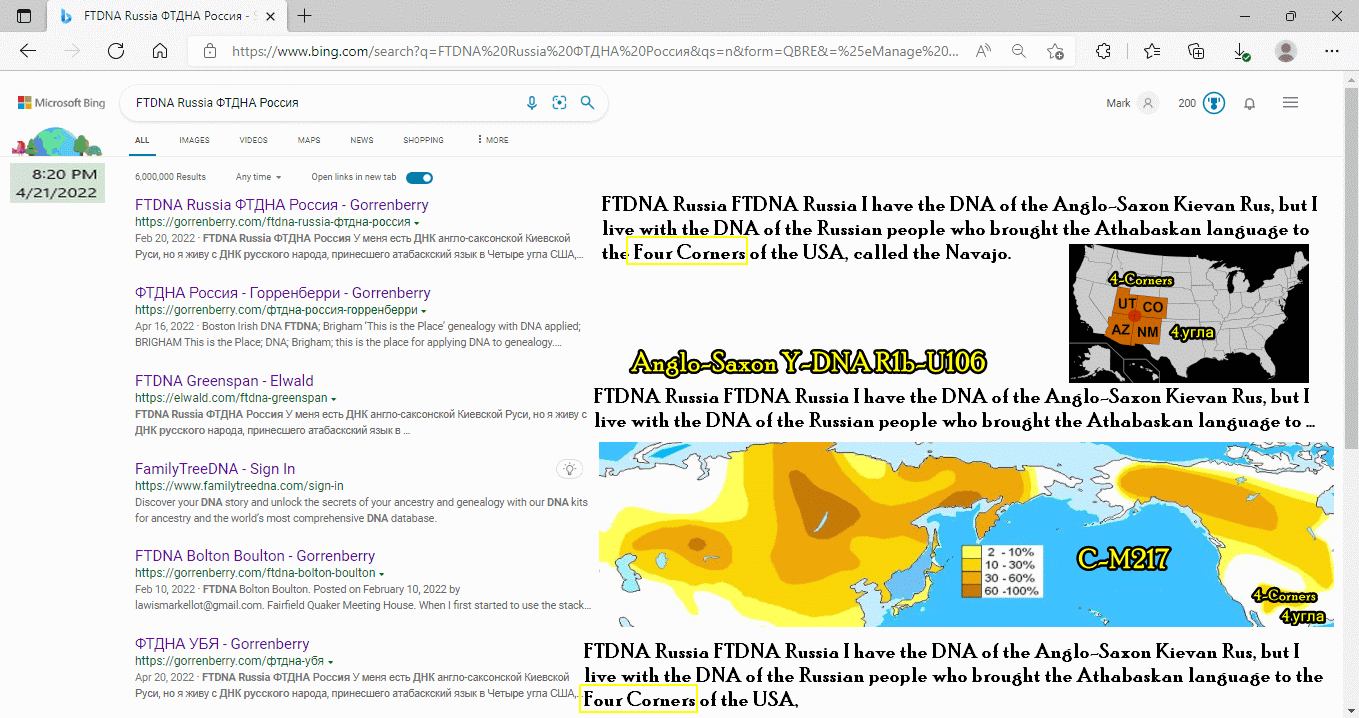Search using voice microphone icon
The image size is (1359, 718).
532,103
